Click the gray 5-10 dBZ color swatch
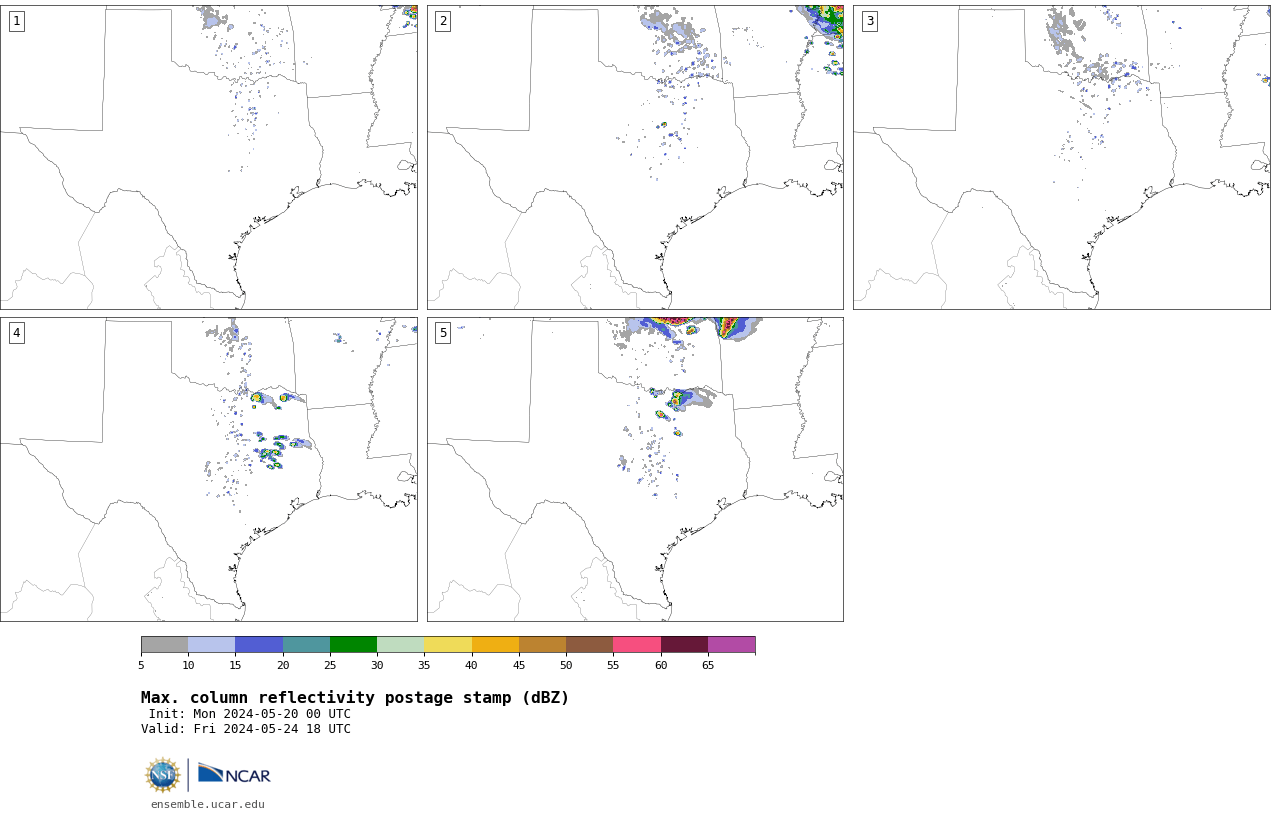 click(164, 644)
